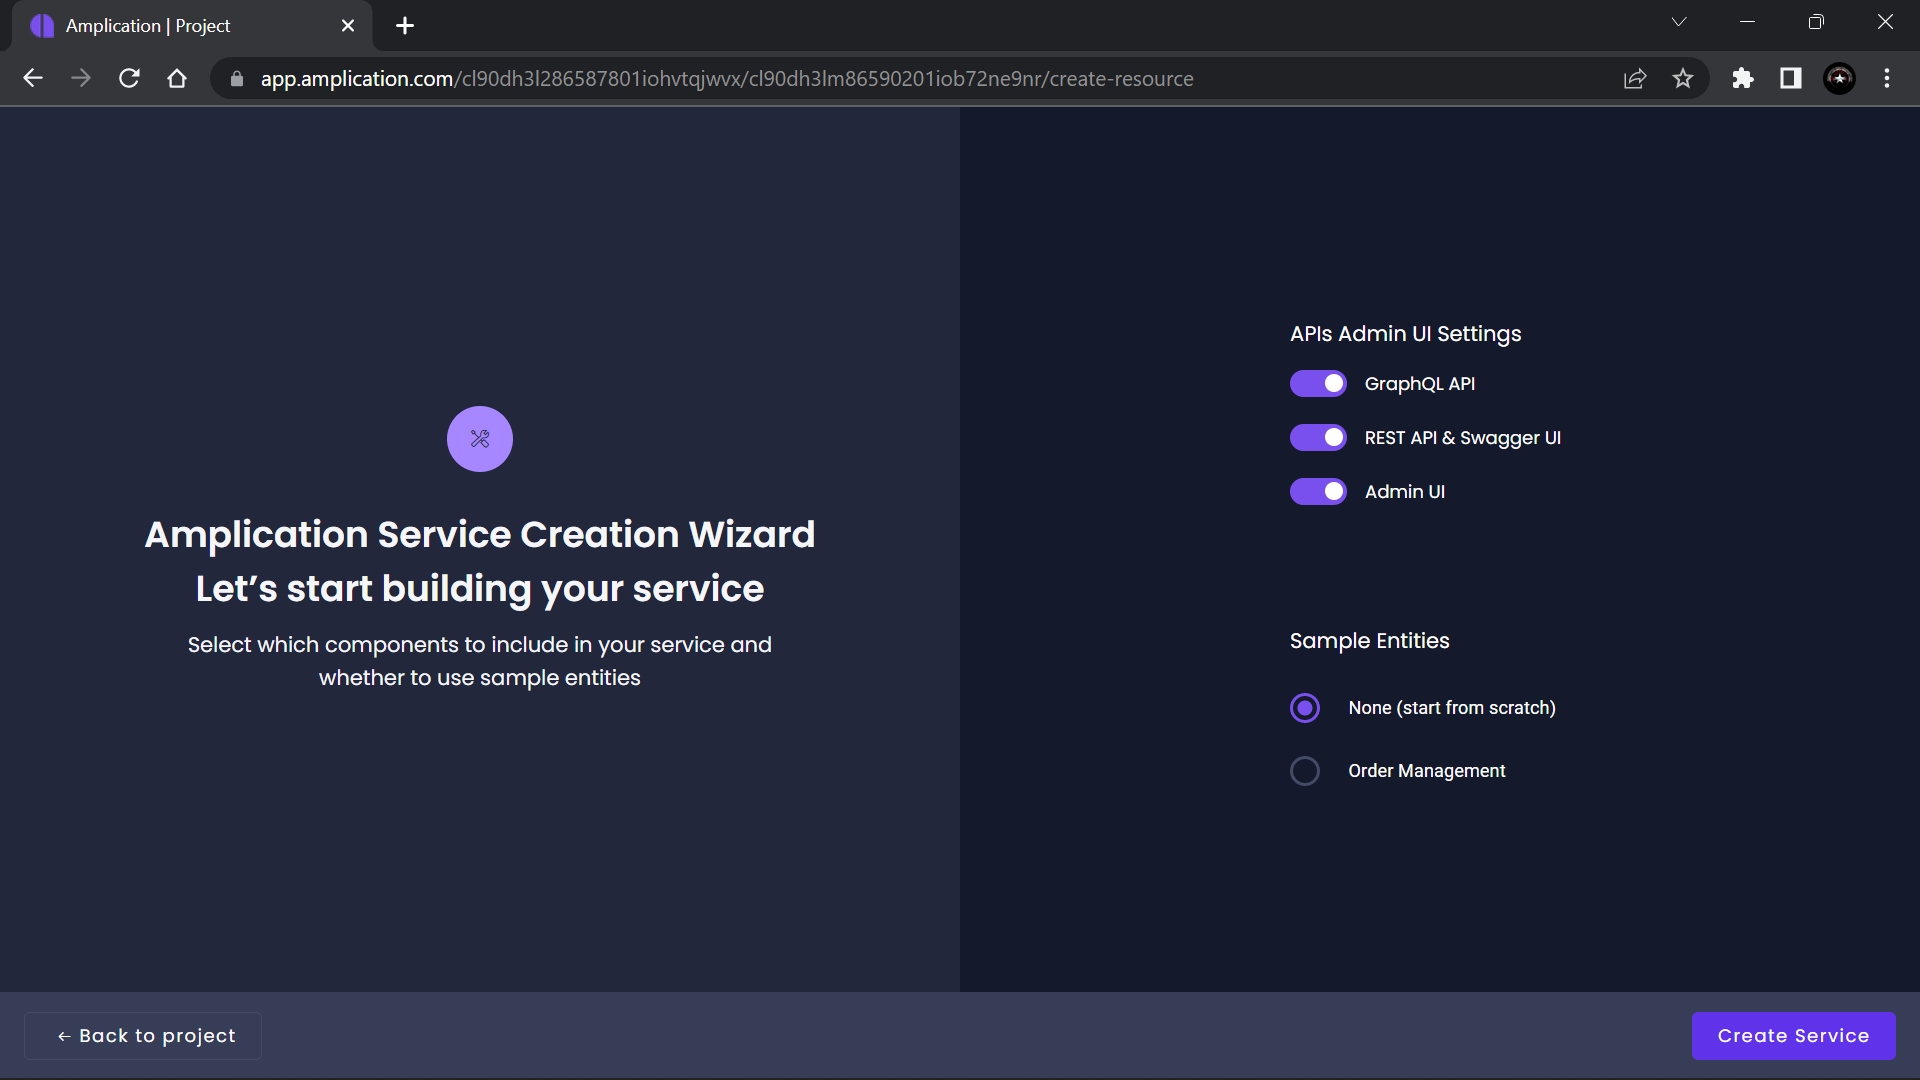Click the share icon in the address bar

(x=1634, y=78)
